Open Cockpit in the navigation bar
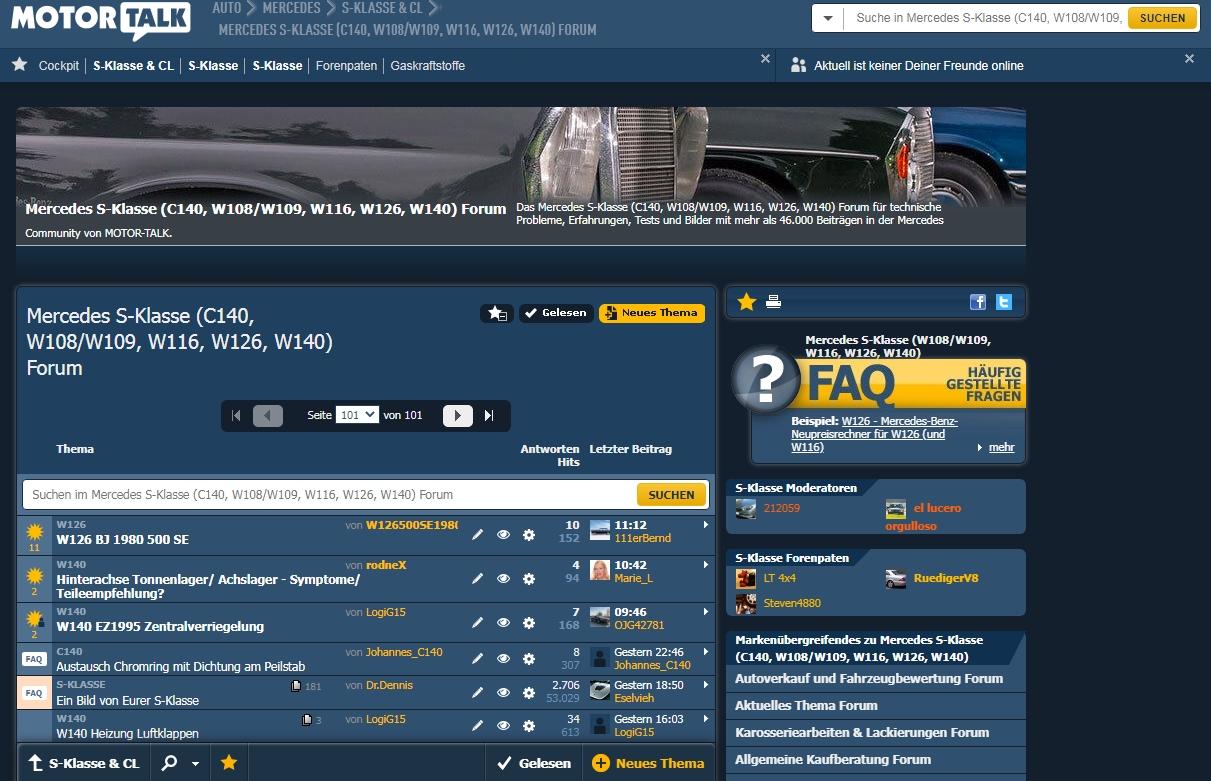 click(59, 66)
